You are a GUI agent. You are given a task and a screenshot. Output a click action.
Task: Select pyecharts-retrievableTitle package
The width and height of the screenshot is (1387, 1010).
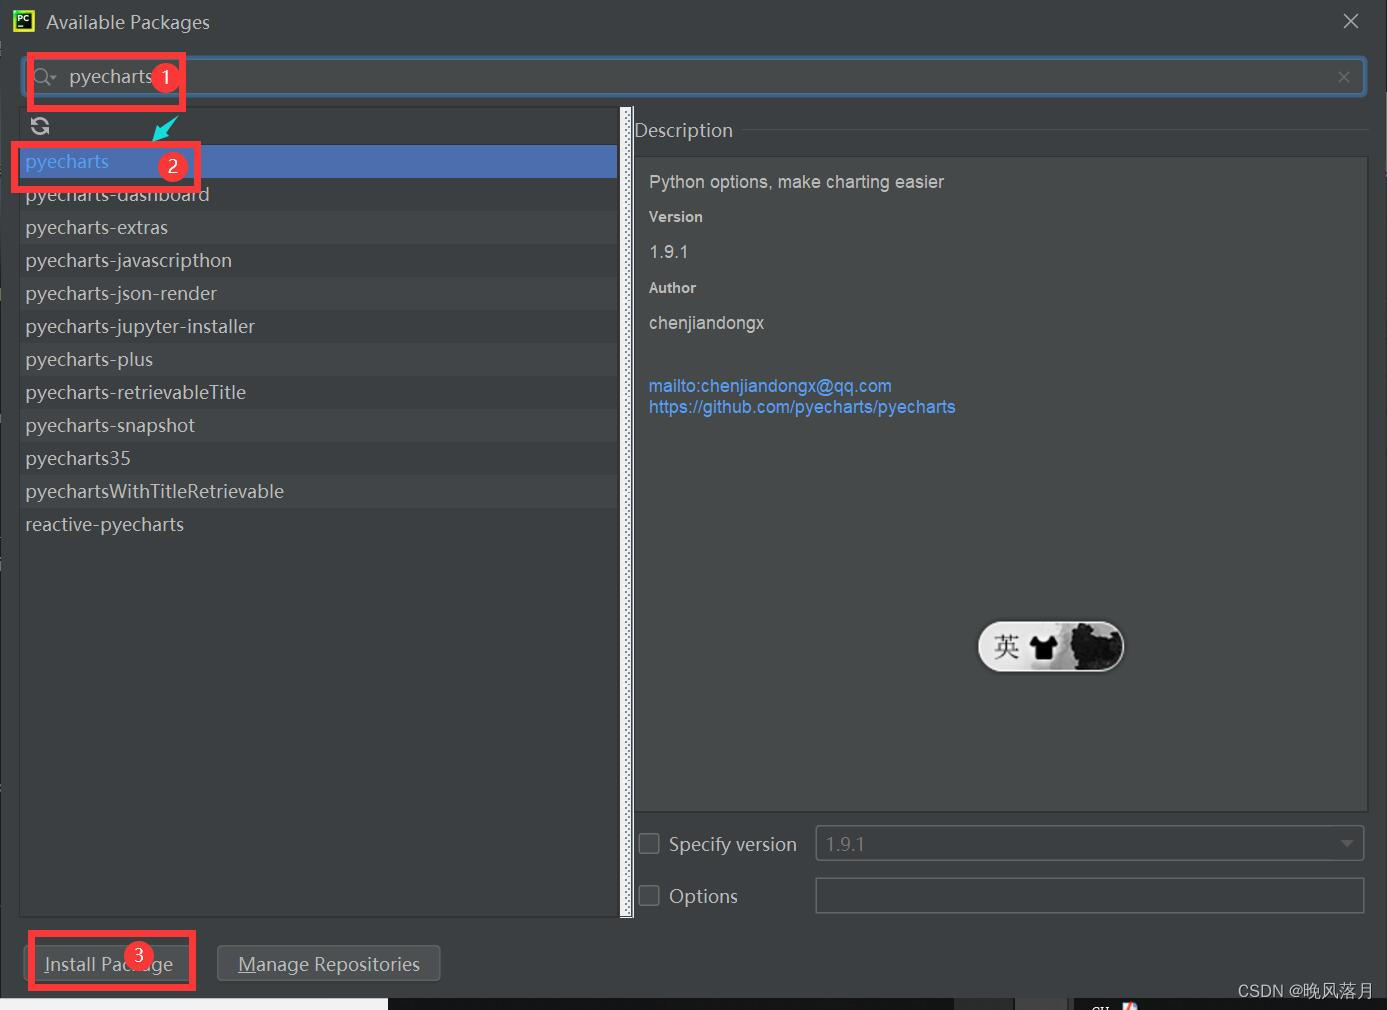tap(318, 393)
